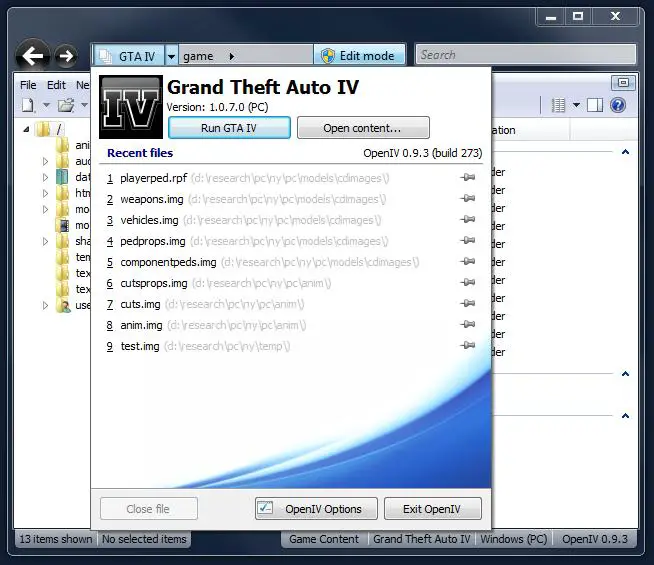Expand the htm folder tree node
654x565 pixels.
pos(45,193)
